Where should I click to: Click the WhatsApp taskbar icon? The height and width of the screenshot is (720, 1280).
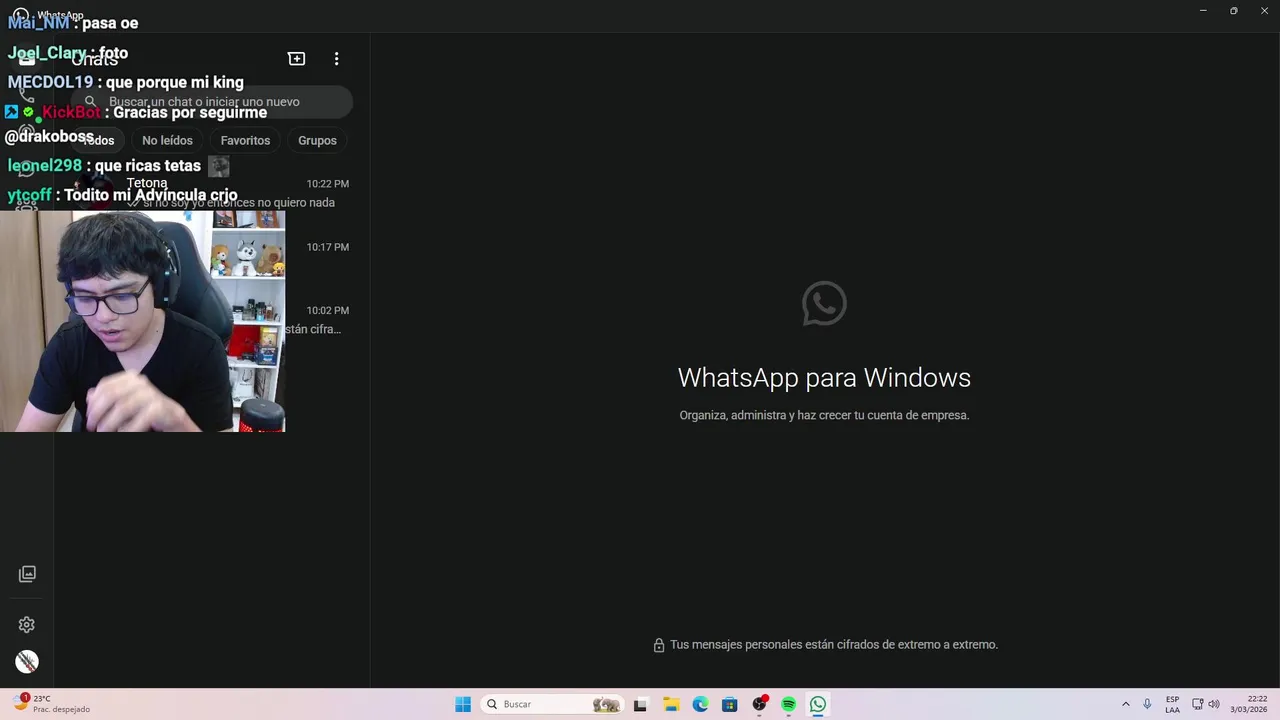(x=818, y=704)
